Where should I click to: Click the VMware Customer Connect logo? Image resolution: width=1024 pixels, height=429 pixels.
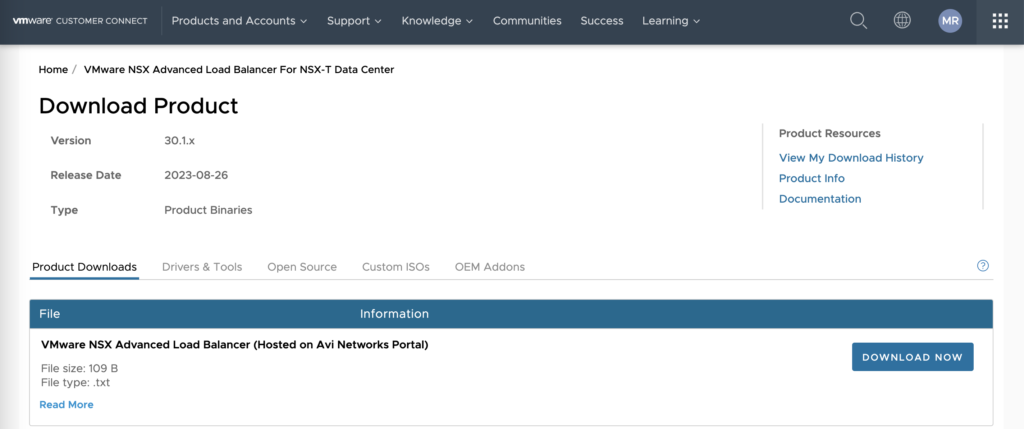[x=80, y=21]
